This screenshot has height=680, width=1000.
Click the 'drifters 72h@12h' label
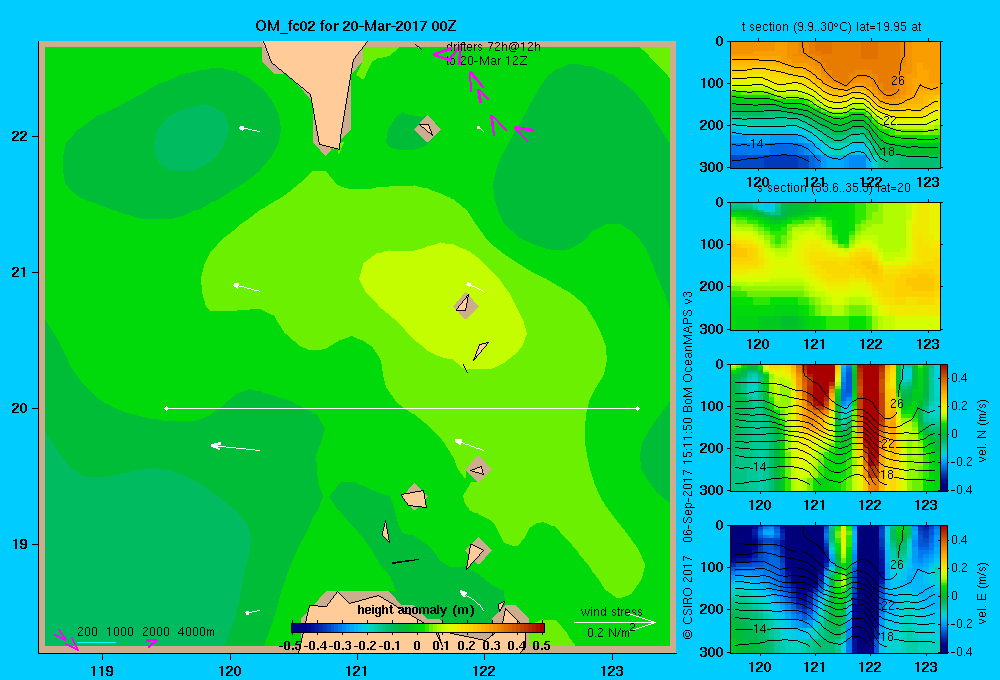(x=494, y=47)
